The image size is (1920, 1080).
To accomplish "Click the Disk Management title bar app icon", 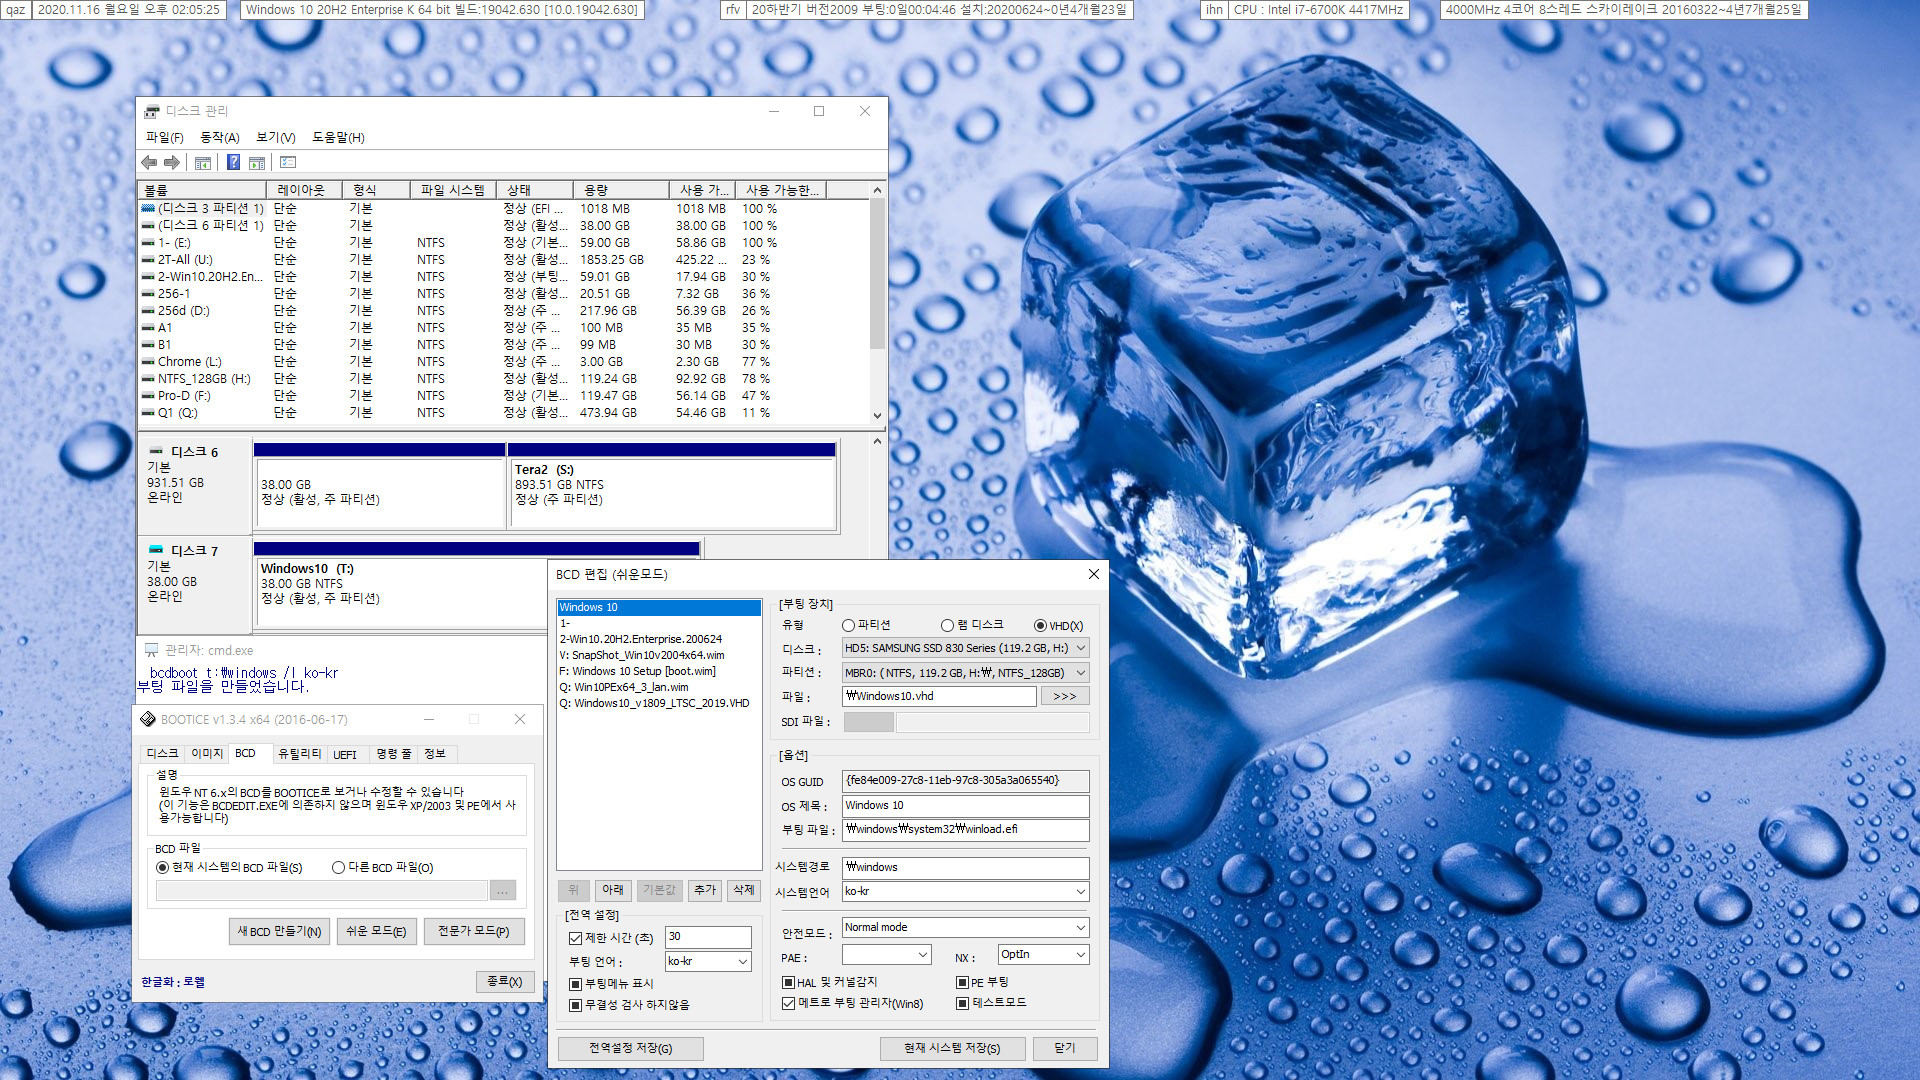I will pyautogui.click(x=152, y=111).
